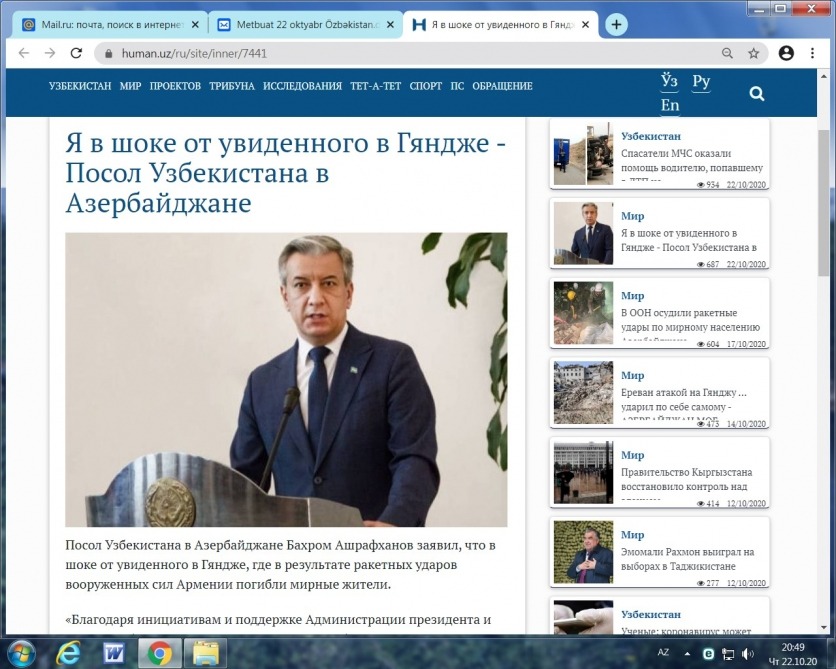Switch site language to Ўз
This screenshot has width=836, height=669.
669,82
